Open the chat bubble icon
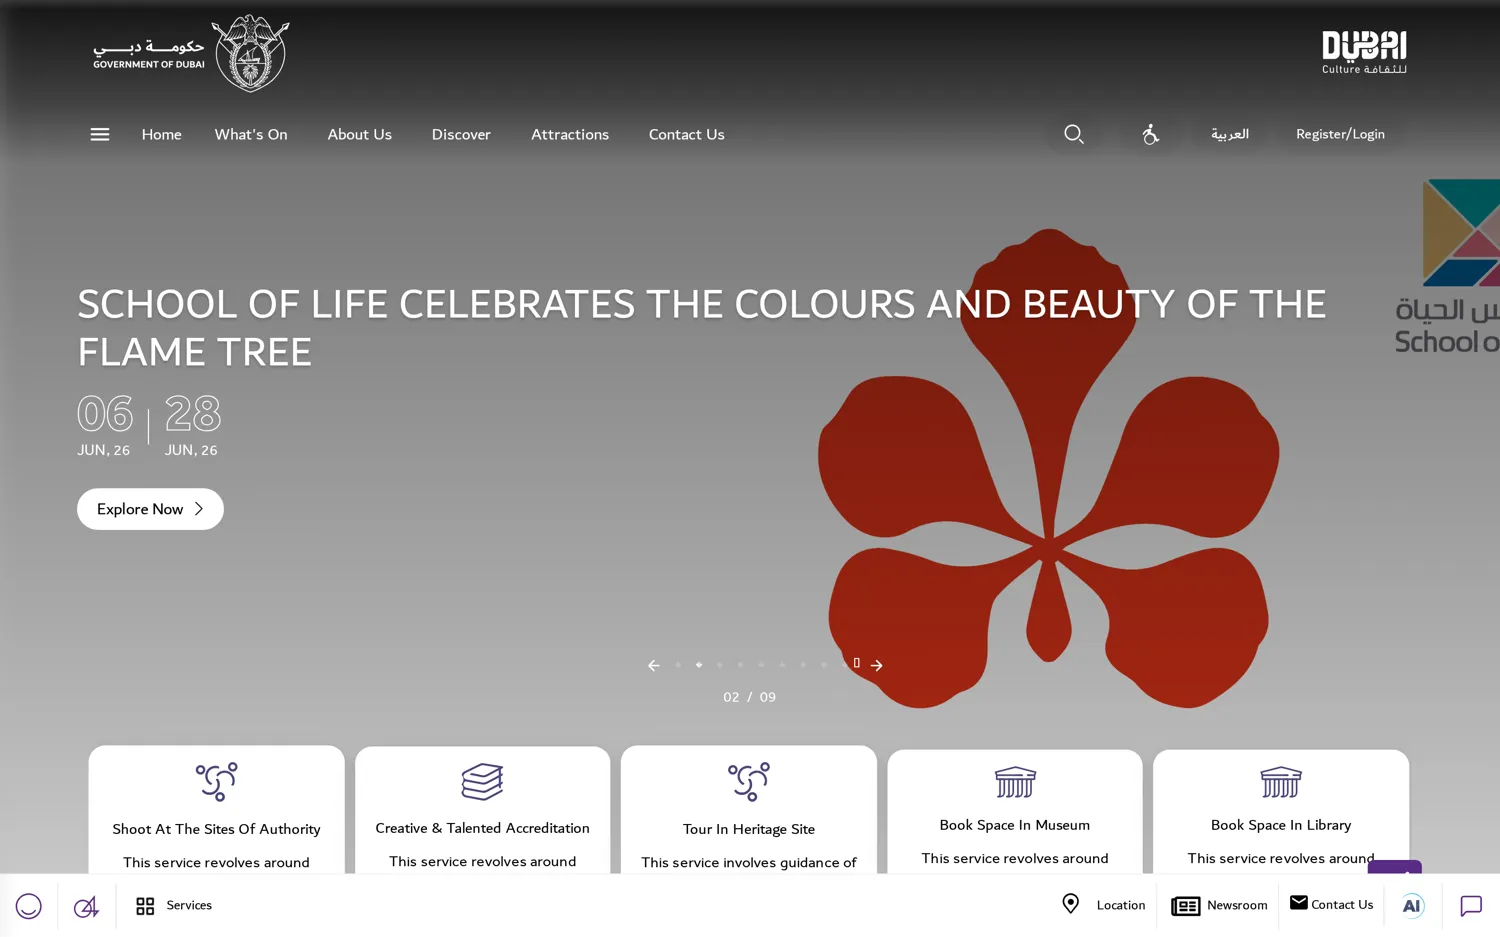Screen dimensions: 1500x937 coord(1471,906)
